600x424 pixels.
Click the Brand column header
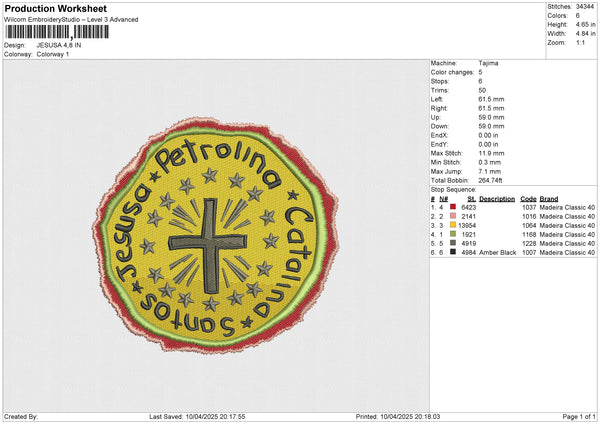(x=550, y=198)
